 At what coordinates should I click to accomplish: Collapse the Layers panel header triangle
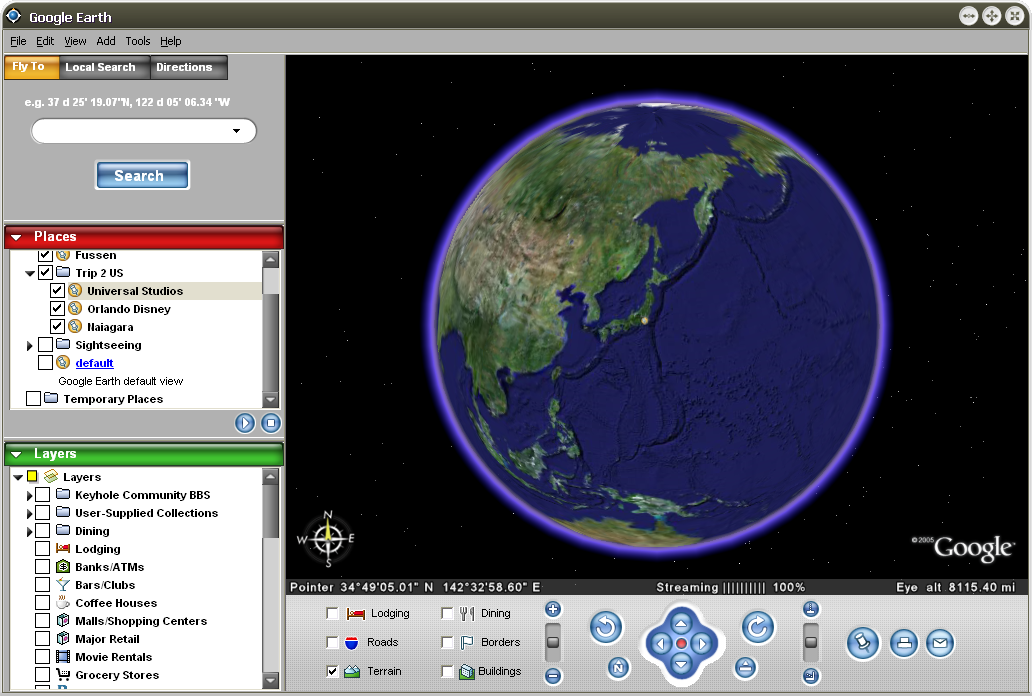16,454
